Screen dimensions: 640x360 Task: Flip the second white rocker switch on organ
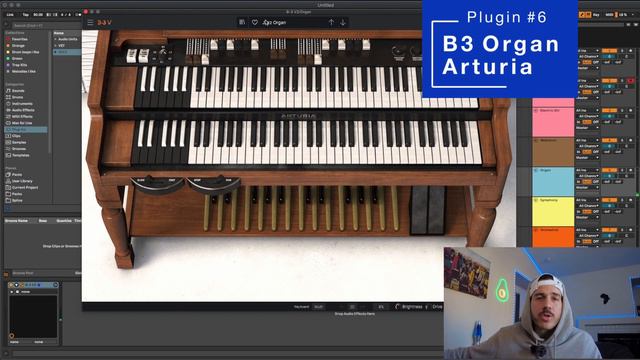(144, 56)
